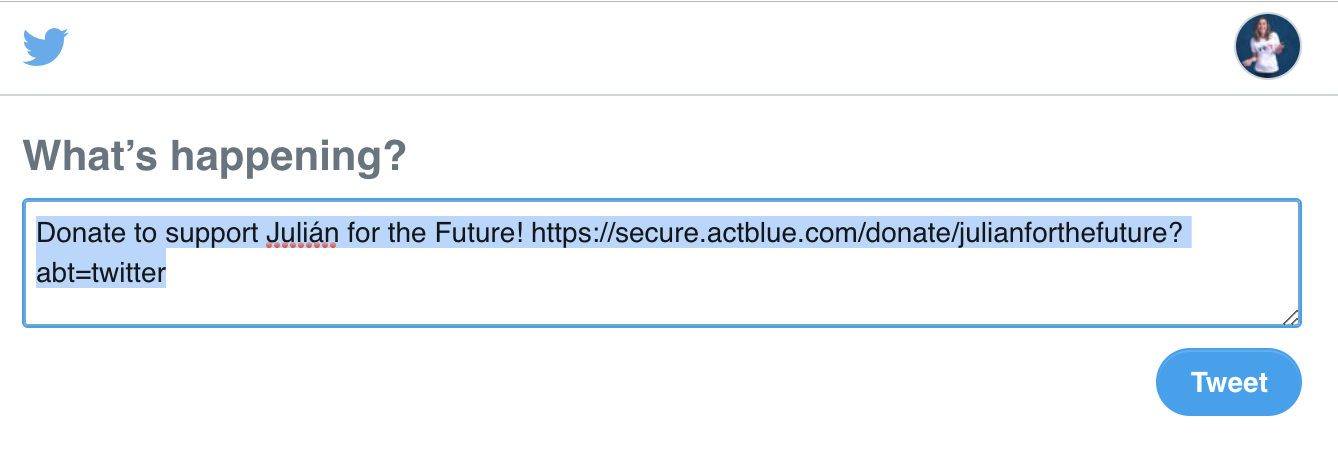Place cursor on abt=twitter text
Viewport: 1338px width, 456px height.
pos(100,272)
